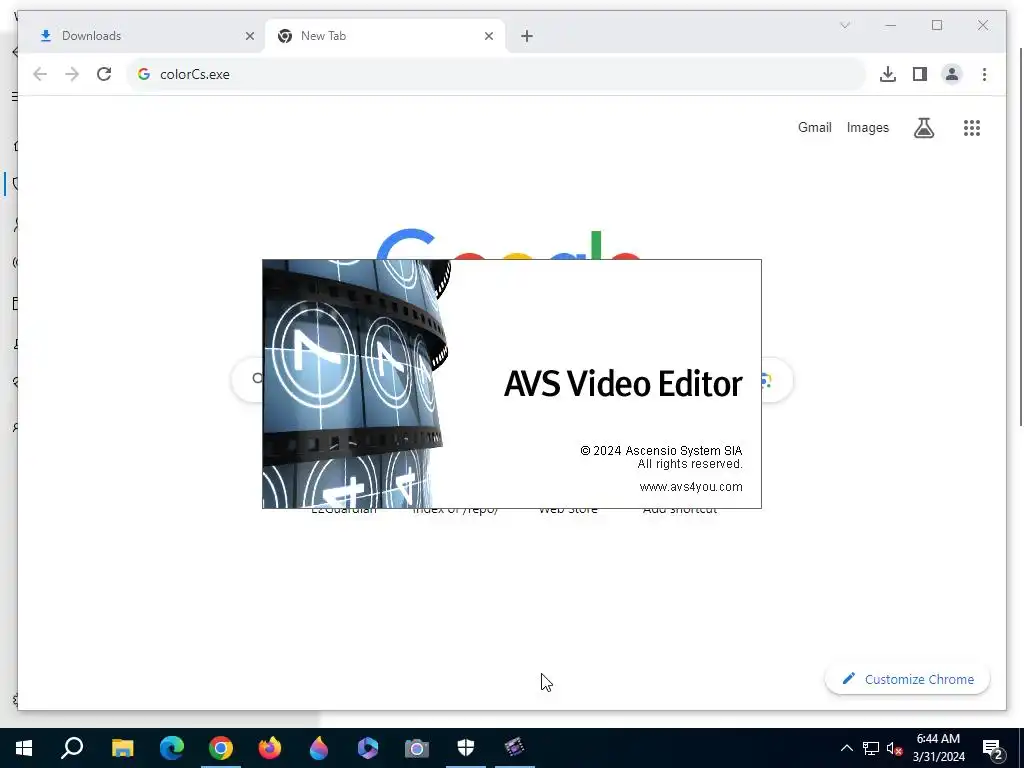Reload the current page
This screenshot has height=768, width=1024.
(104, 74)
